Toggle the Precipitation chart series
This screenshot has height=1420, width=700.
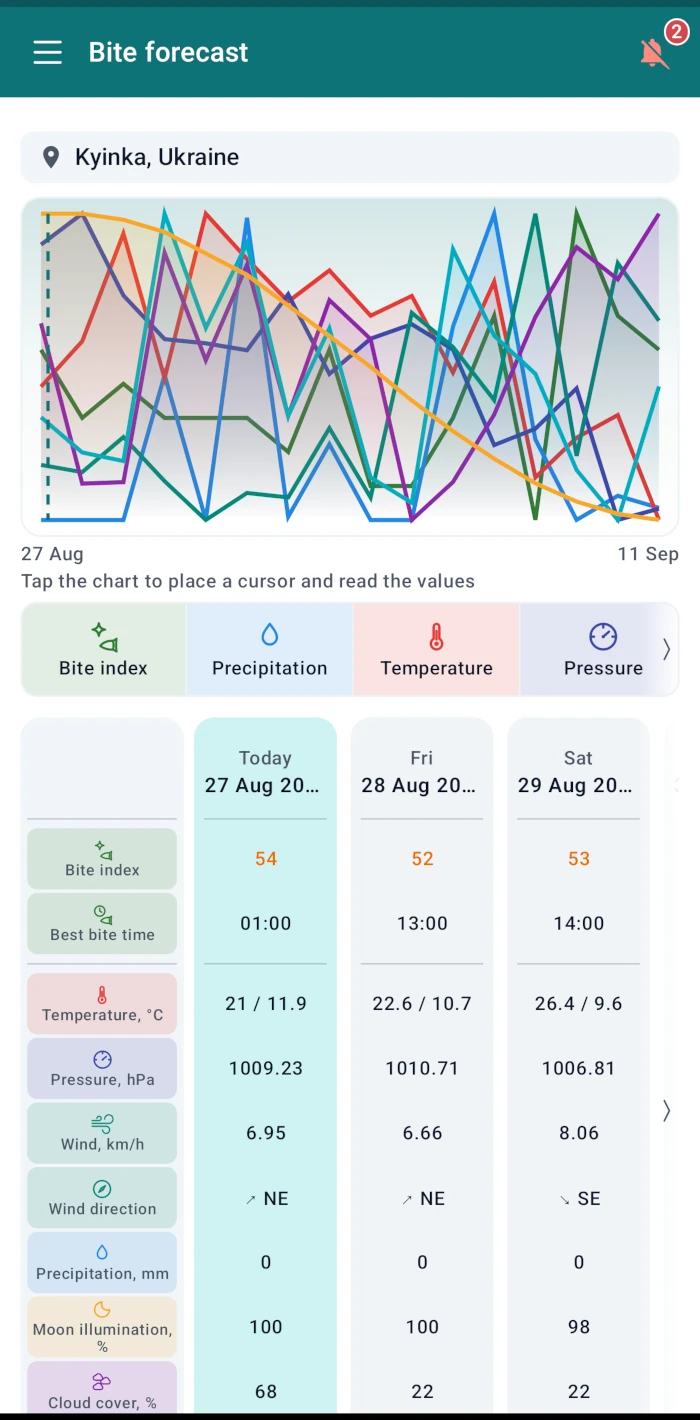[269, 649]
